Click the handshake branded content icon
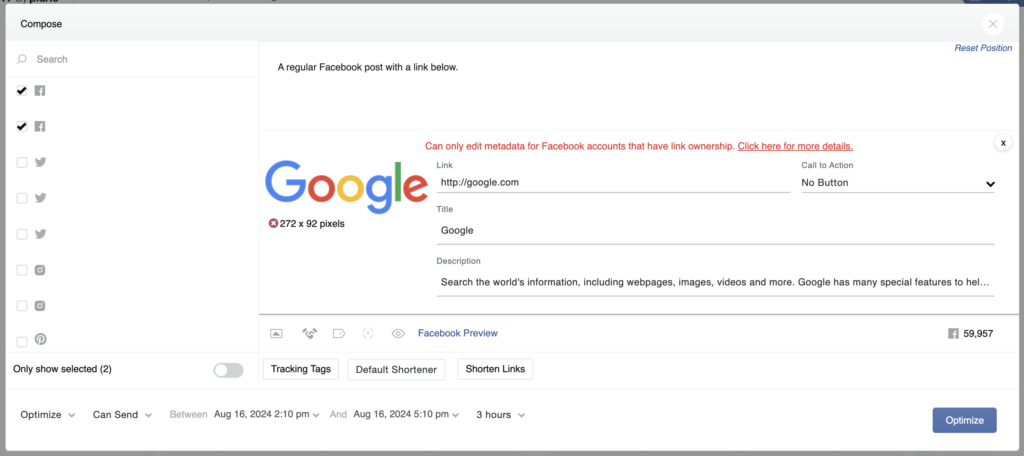 click(309, 333)
